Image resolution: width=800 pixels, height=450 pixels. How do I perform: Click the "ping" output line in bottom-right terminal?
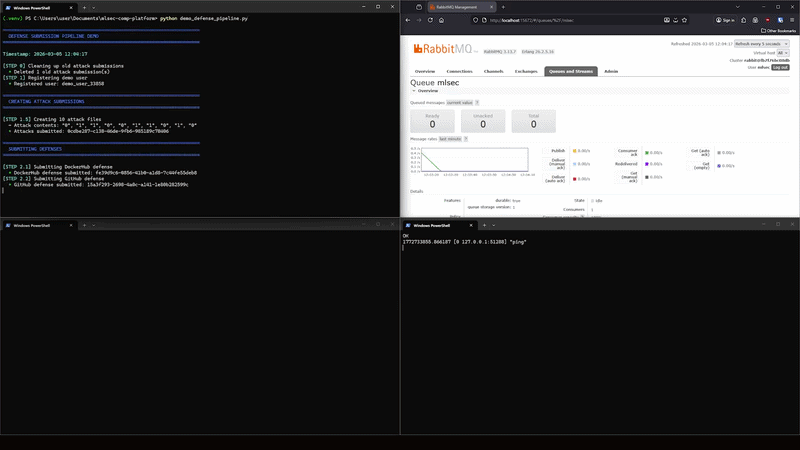pyautogui.click(x=464, y=242)
